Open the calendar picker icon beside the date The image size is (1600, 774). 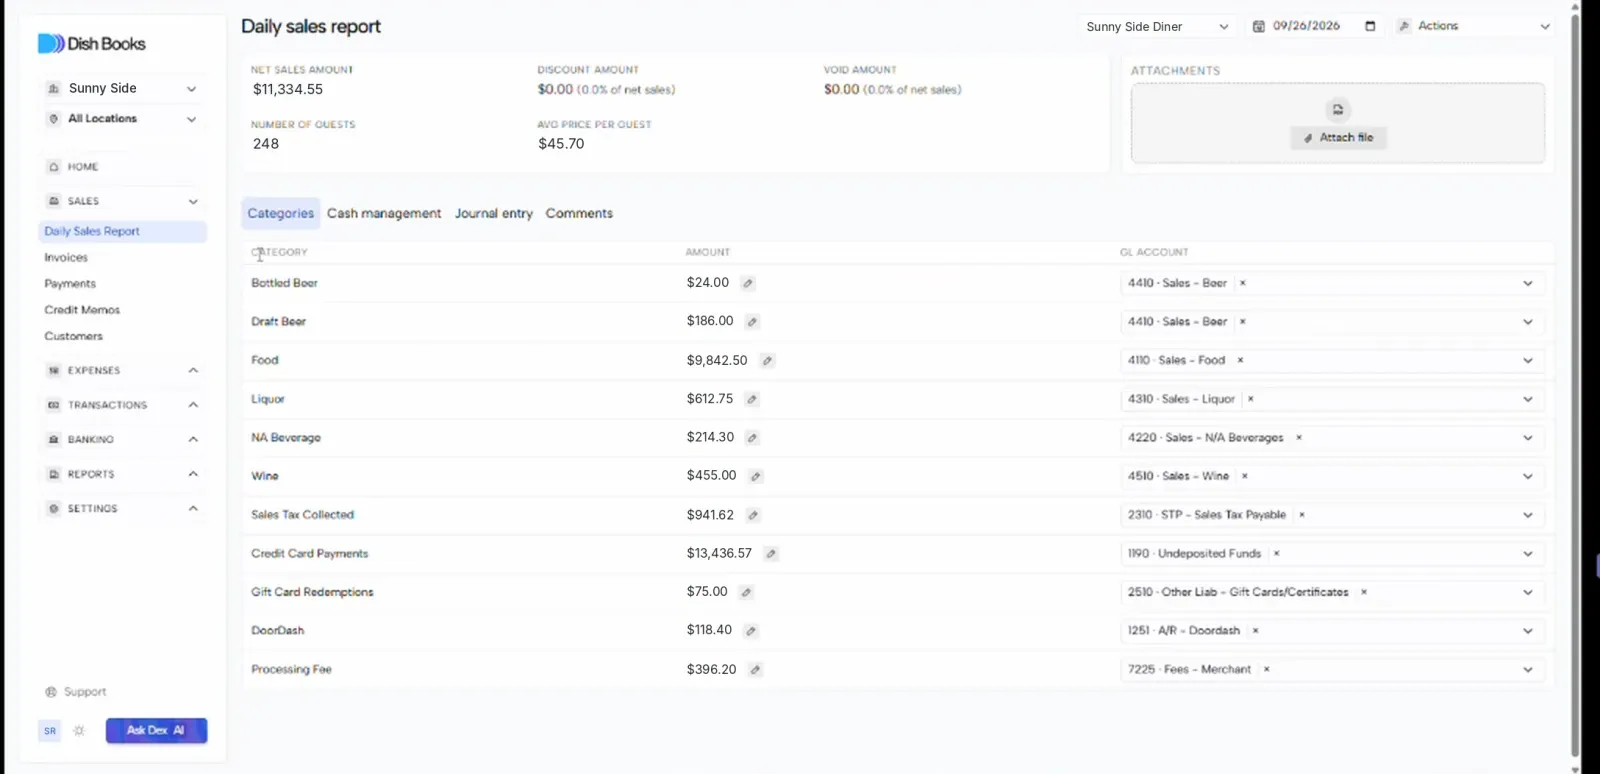(x=1370, y=26)
